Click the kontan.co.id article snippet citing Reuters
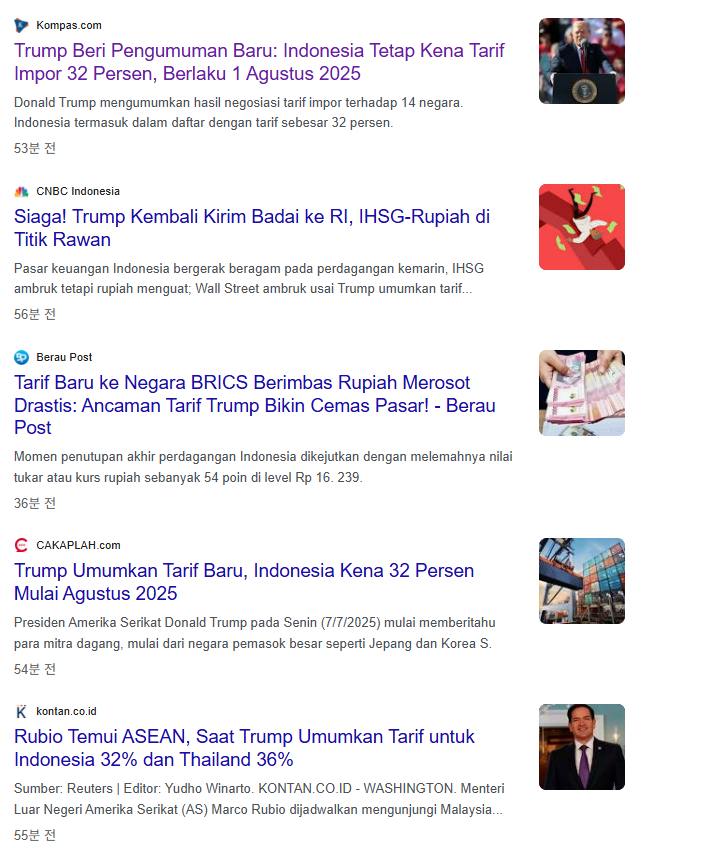The width and height of the screenshot is (715, 848). pyautogui.click(x=258, y=798)
